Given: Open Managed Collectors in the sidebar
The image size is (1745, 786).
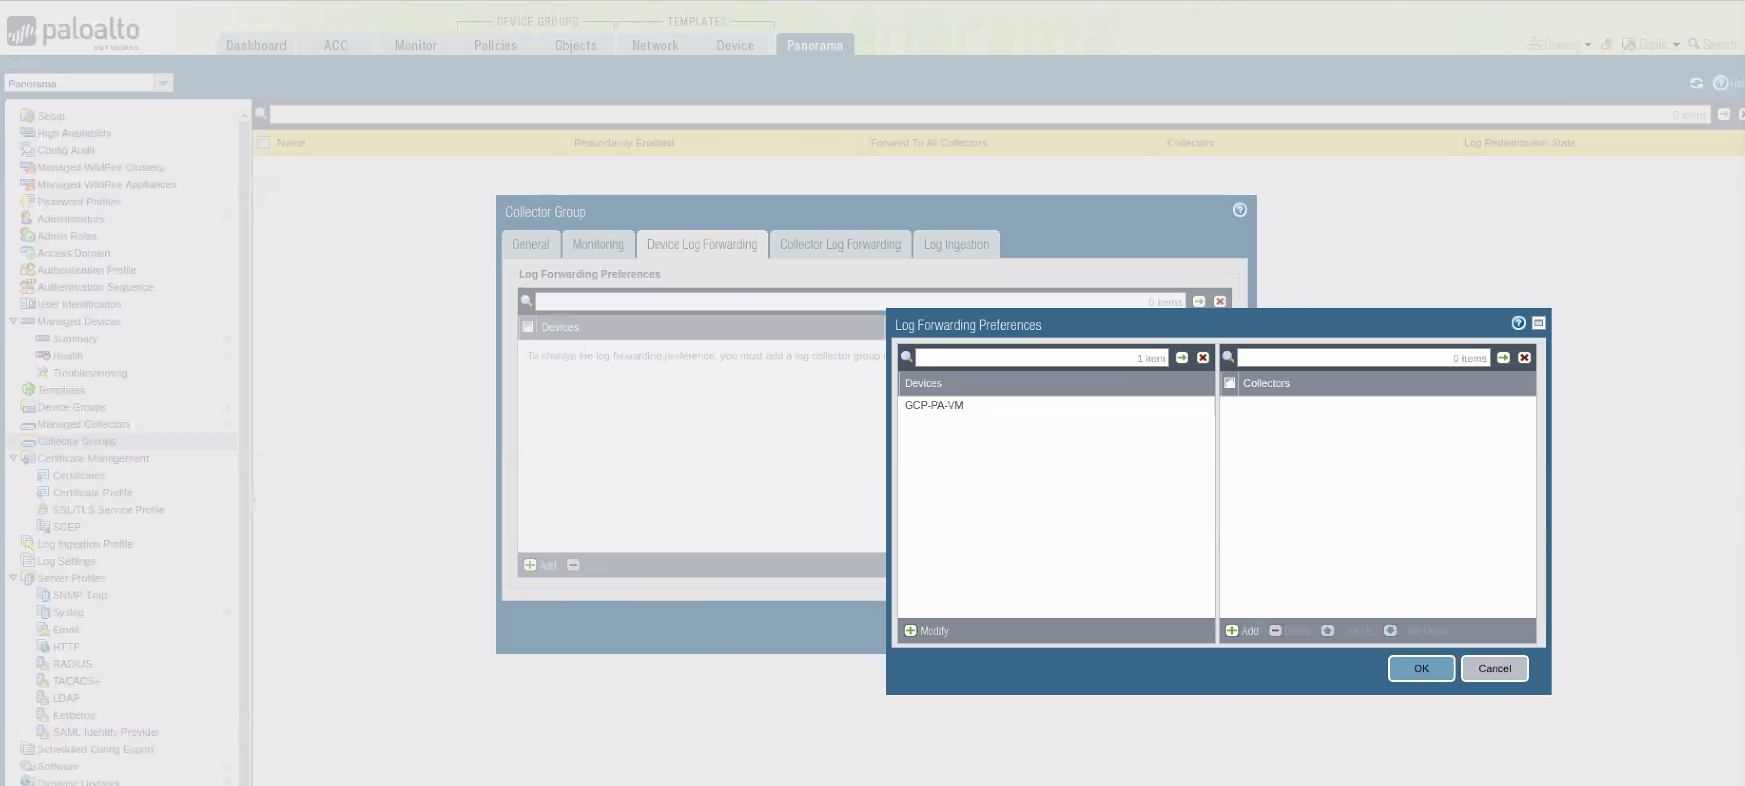Looking at the screenshot, I should tap(84, 424).
